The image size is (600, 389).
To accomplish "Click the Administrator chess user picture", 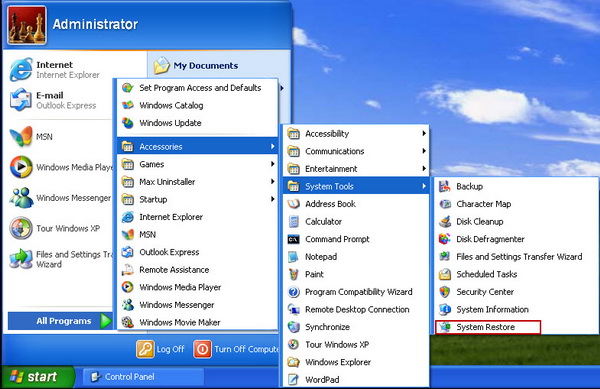I will (27, 25).
